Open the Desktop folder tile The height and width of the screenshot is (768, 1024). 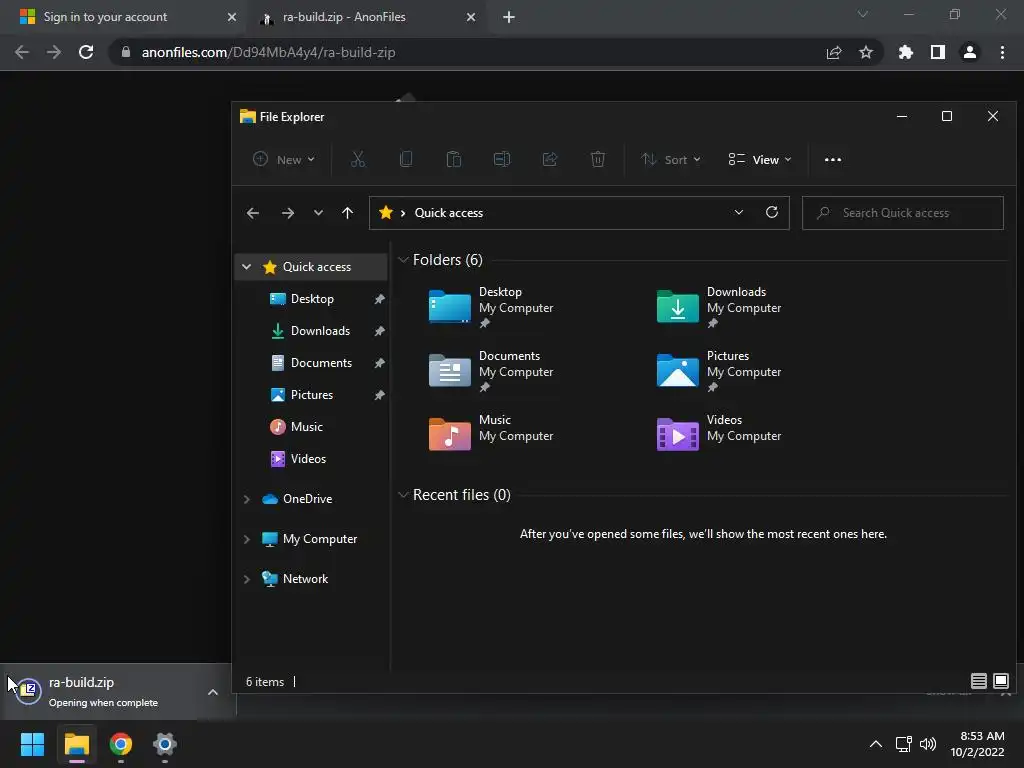(490, 306)
